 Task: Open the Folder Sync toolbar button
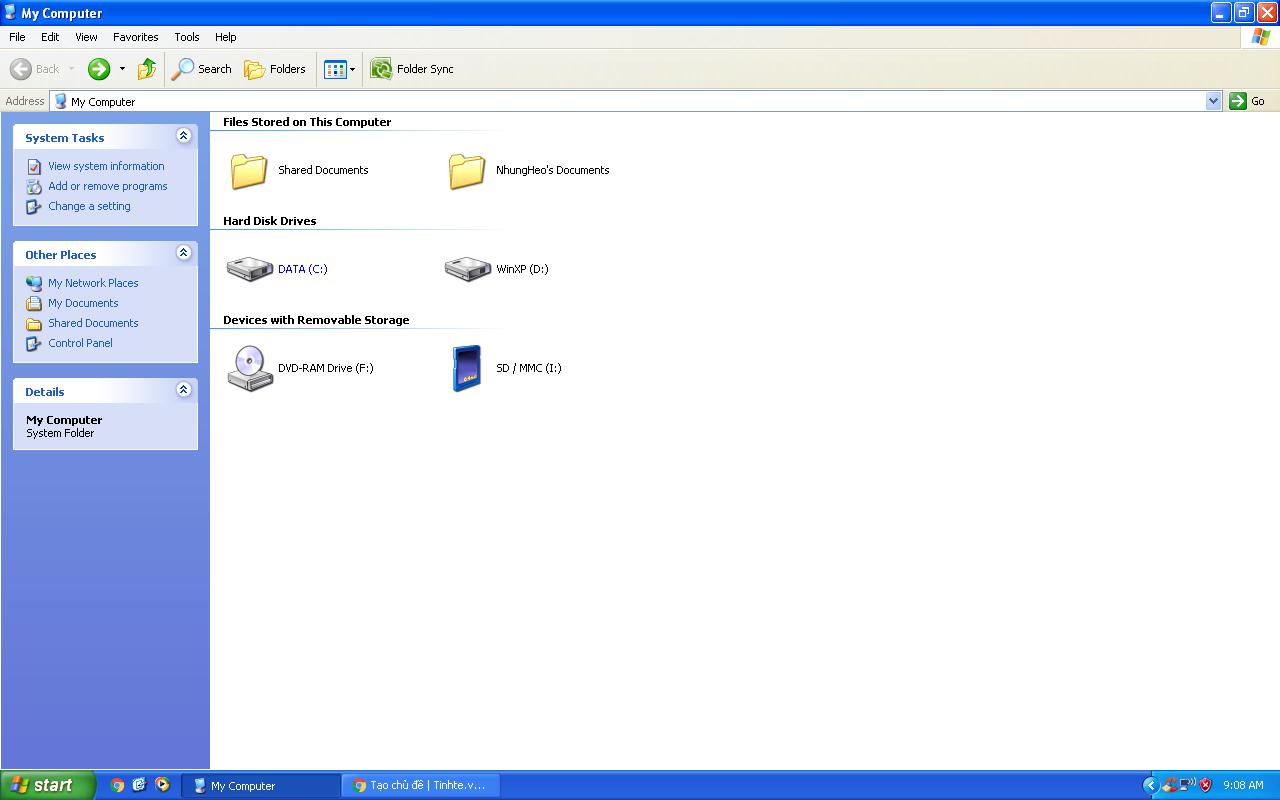412,69
